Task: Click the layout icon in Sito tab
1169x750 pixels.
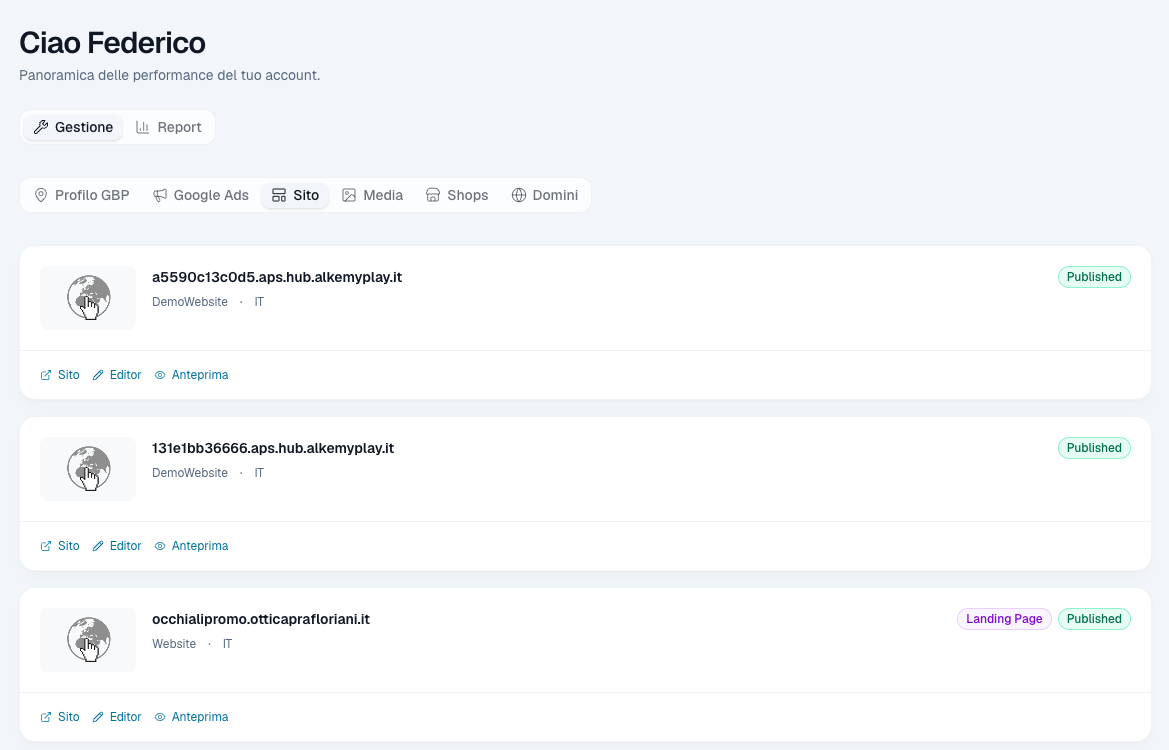Action: [279, 195]
